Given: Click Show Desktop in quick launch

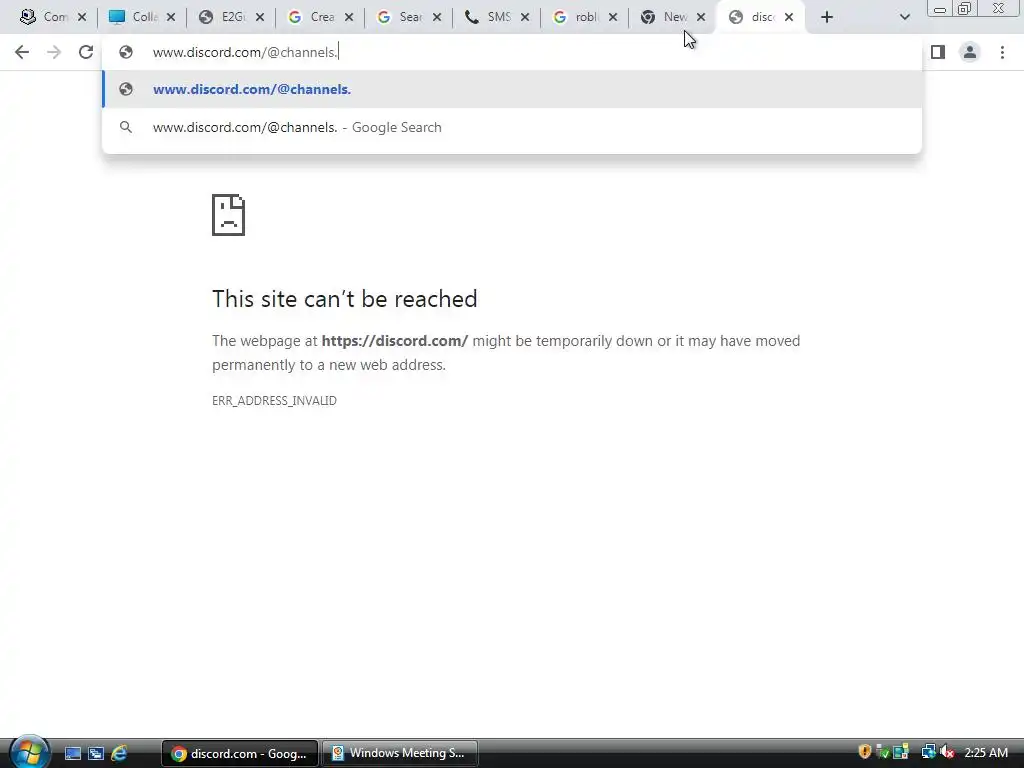Looking at the screenshot, I should click(73, 754).
